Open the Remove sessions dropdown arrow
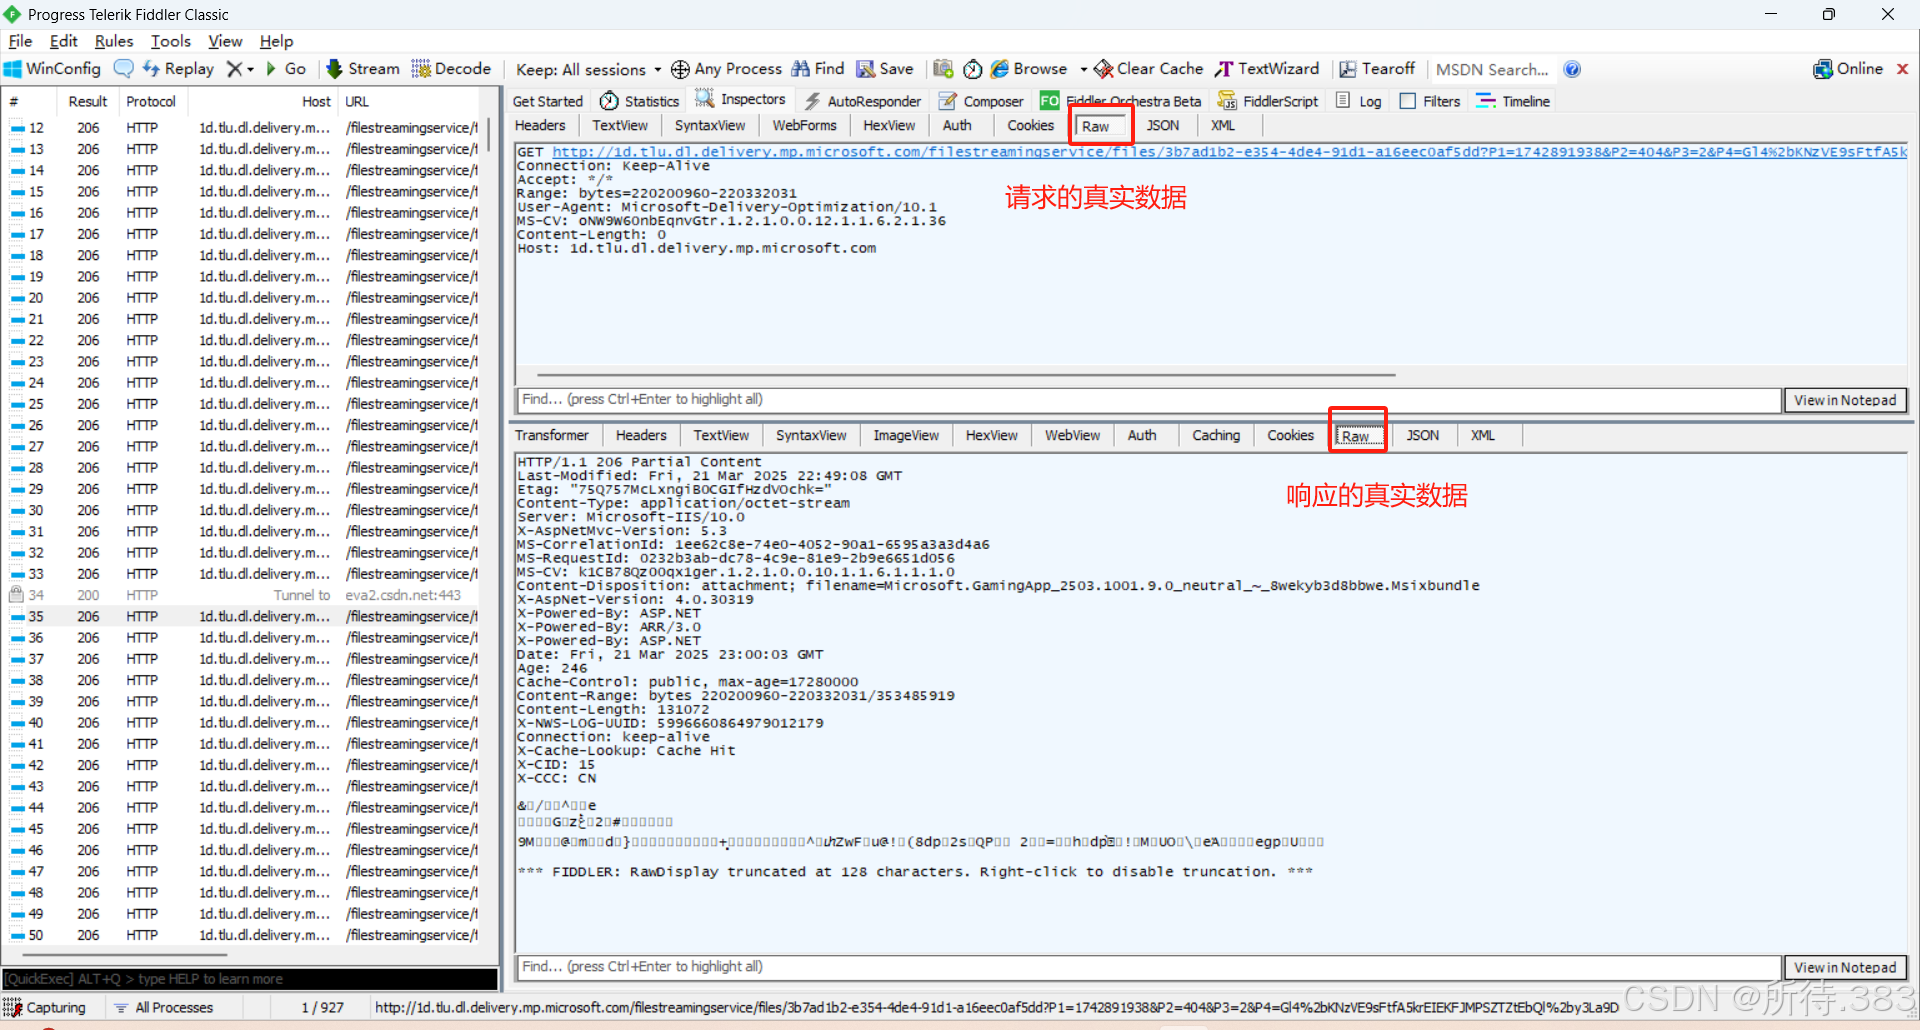1920x1030 pixels. coord(250,69)
